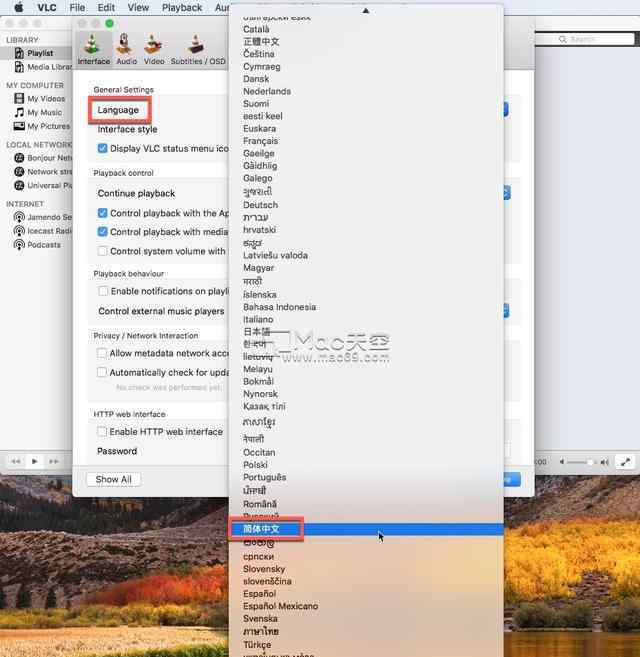Open My Videos in the sidebar
640x657 pixels.
(x=40, y=98)
